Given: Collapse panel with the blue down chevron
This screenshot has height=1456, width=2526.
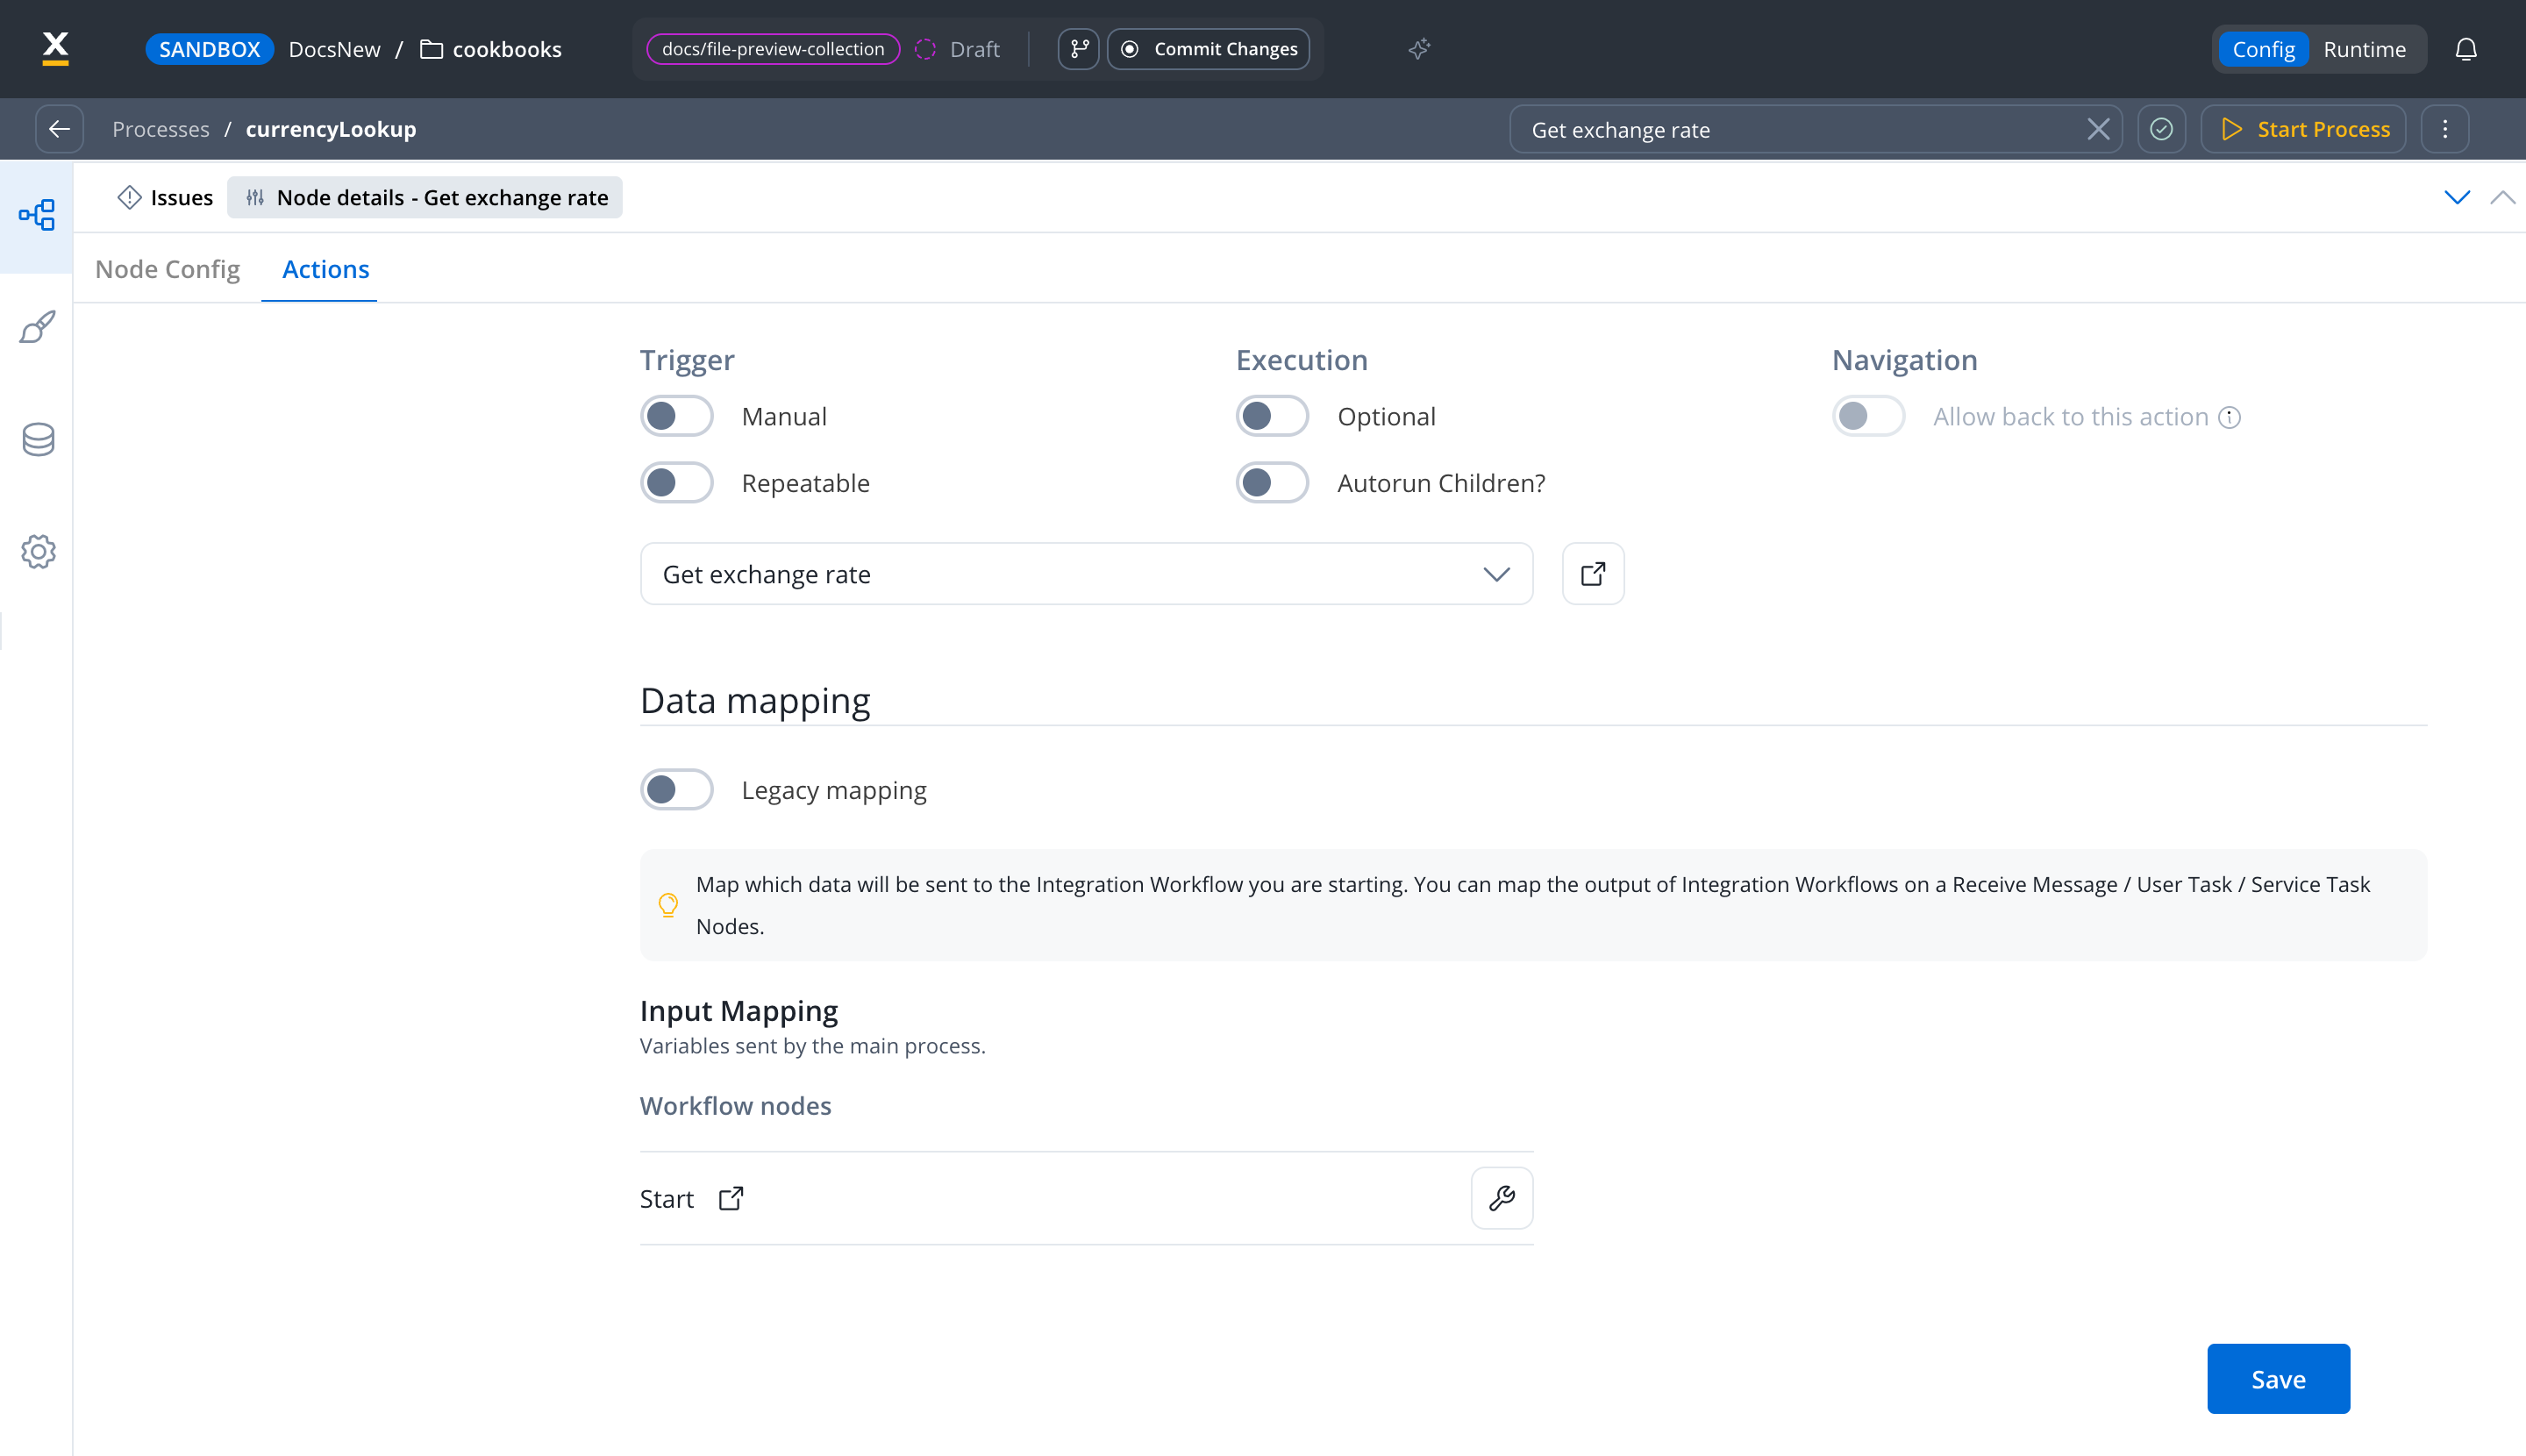Looking at the screenshot, I should (x=2456, y=197).
